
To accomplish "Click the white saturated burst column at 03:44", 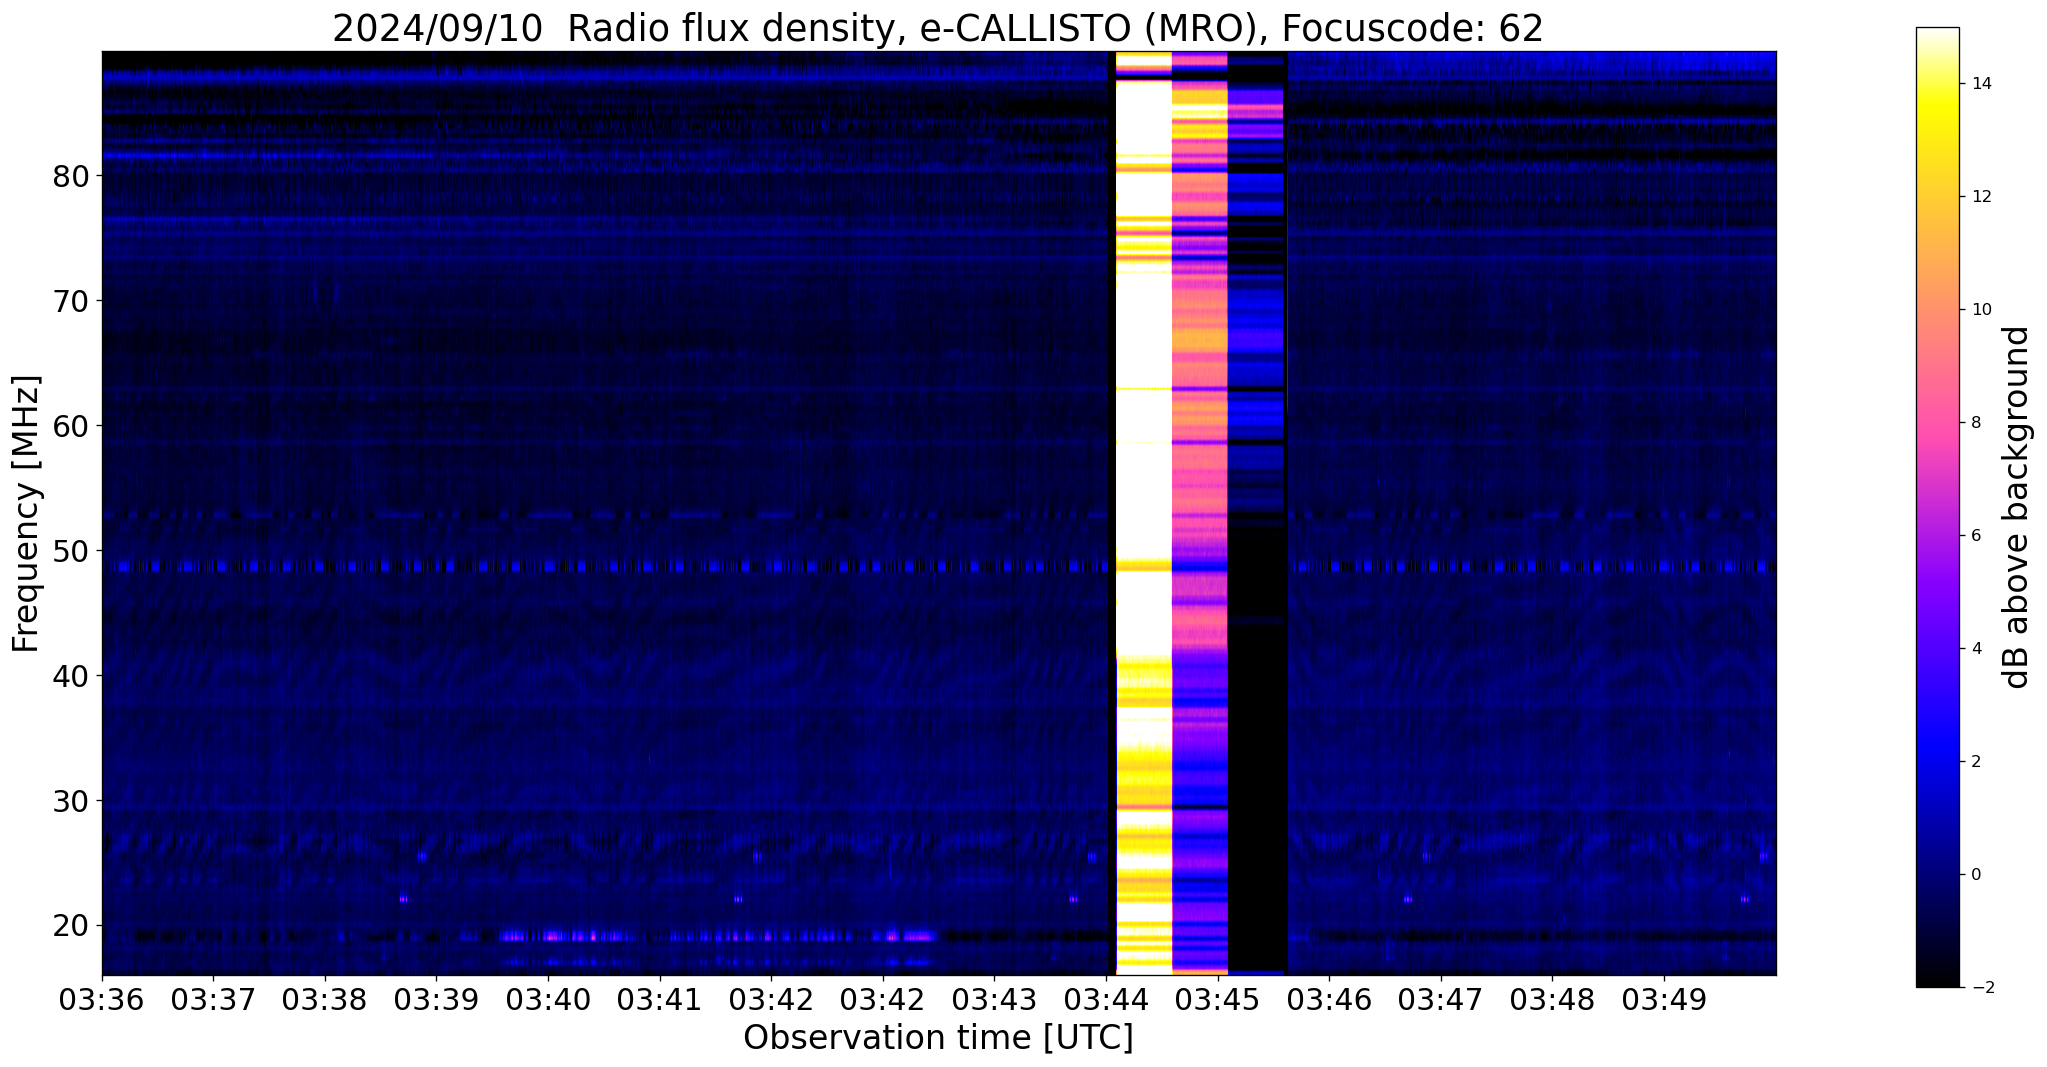I will tap(1143, 513).
